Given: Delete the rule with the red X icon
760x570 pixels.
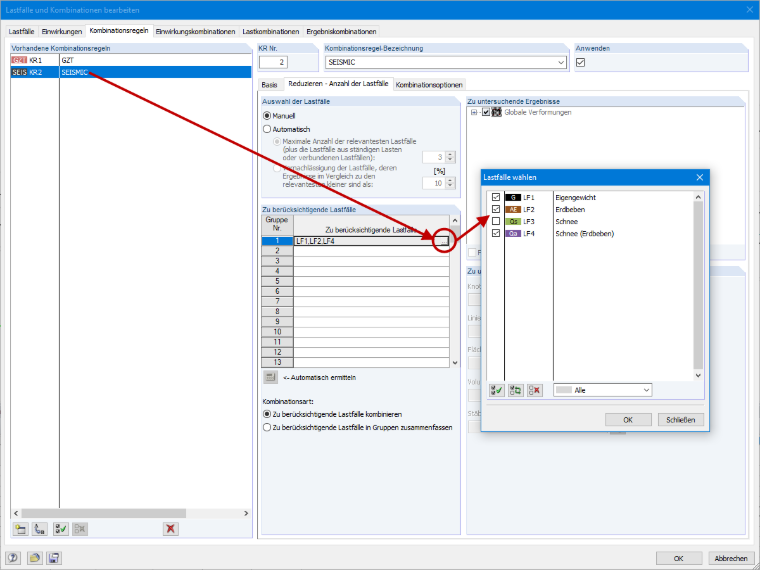Looking at the screenshot, I should coord(170,528).
